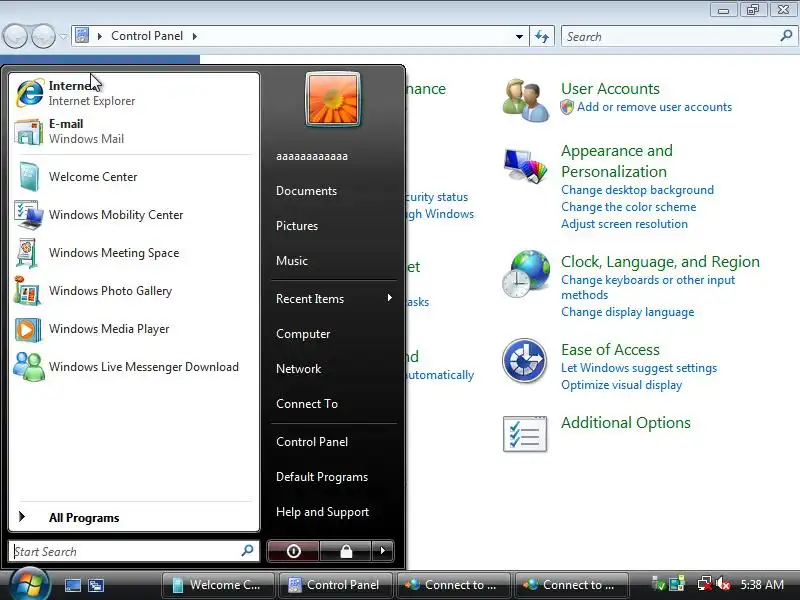Viewport: 800px width, 600px height.
Task: Click the Windows Start orb
Action: point(29,584)
